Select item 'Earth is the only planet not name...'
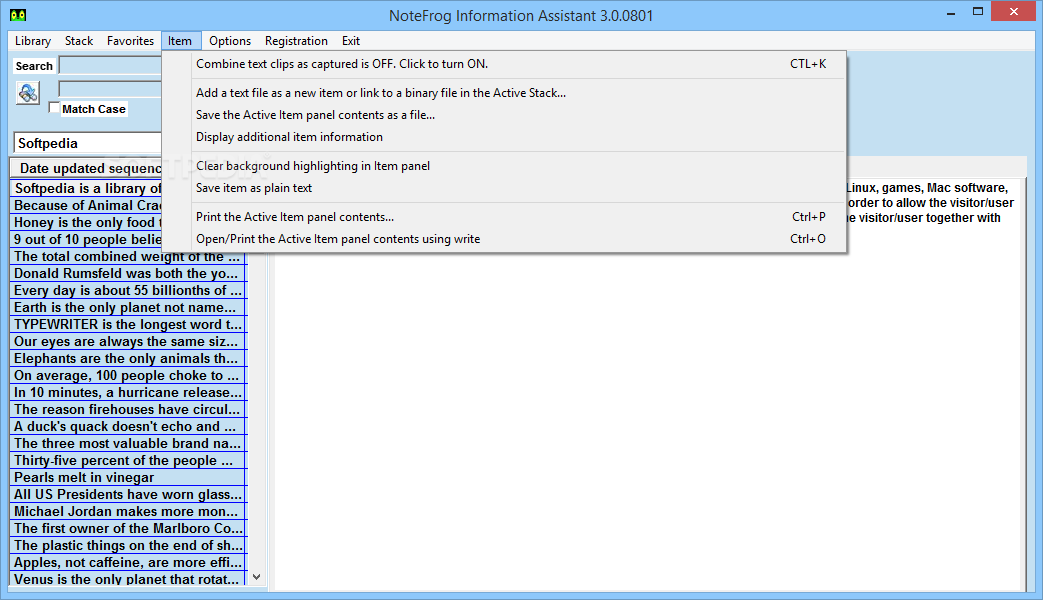The image size is (1043, 600). (128, 307)
